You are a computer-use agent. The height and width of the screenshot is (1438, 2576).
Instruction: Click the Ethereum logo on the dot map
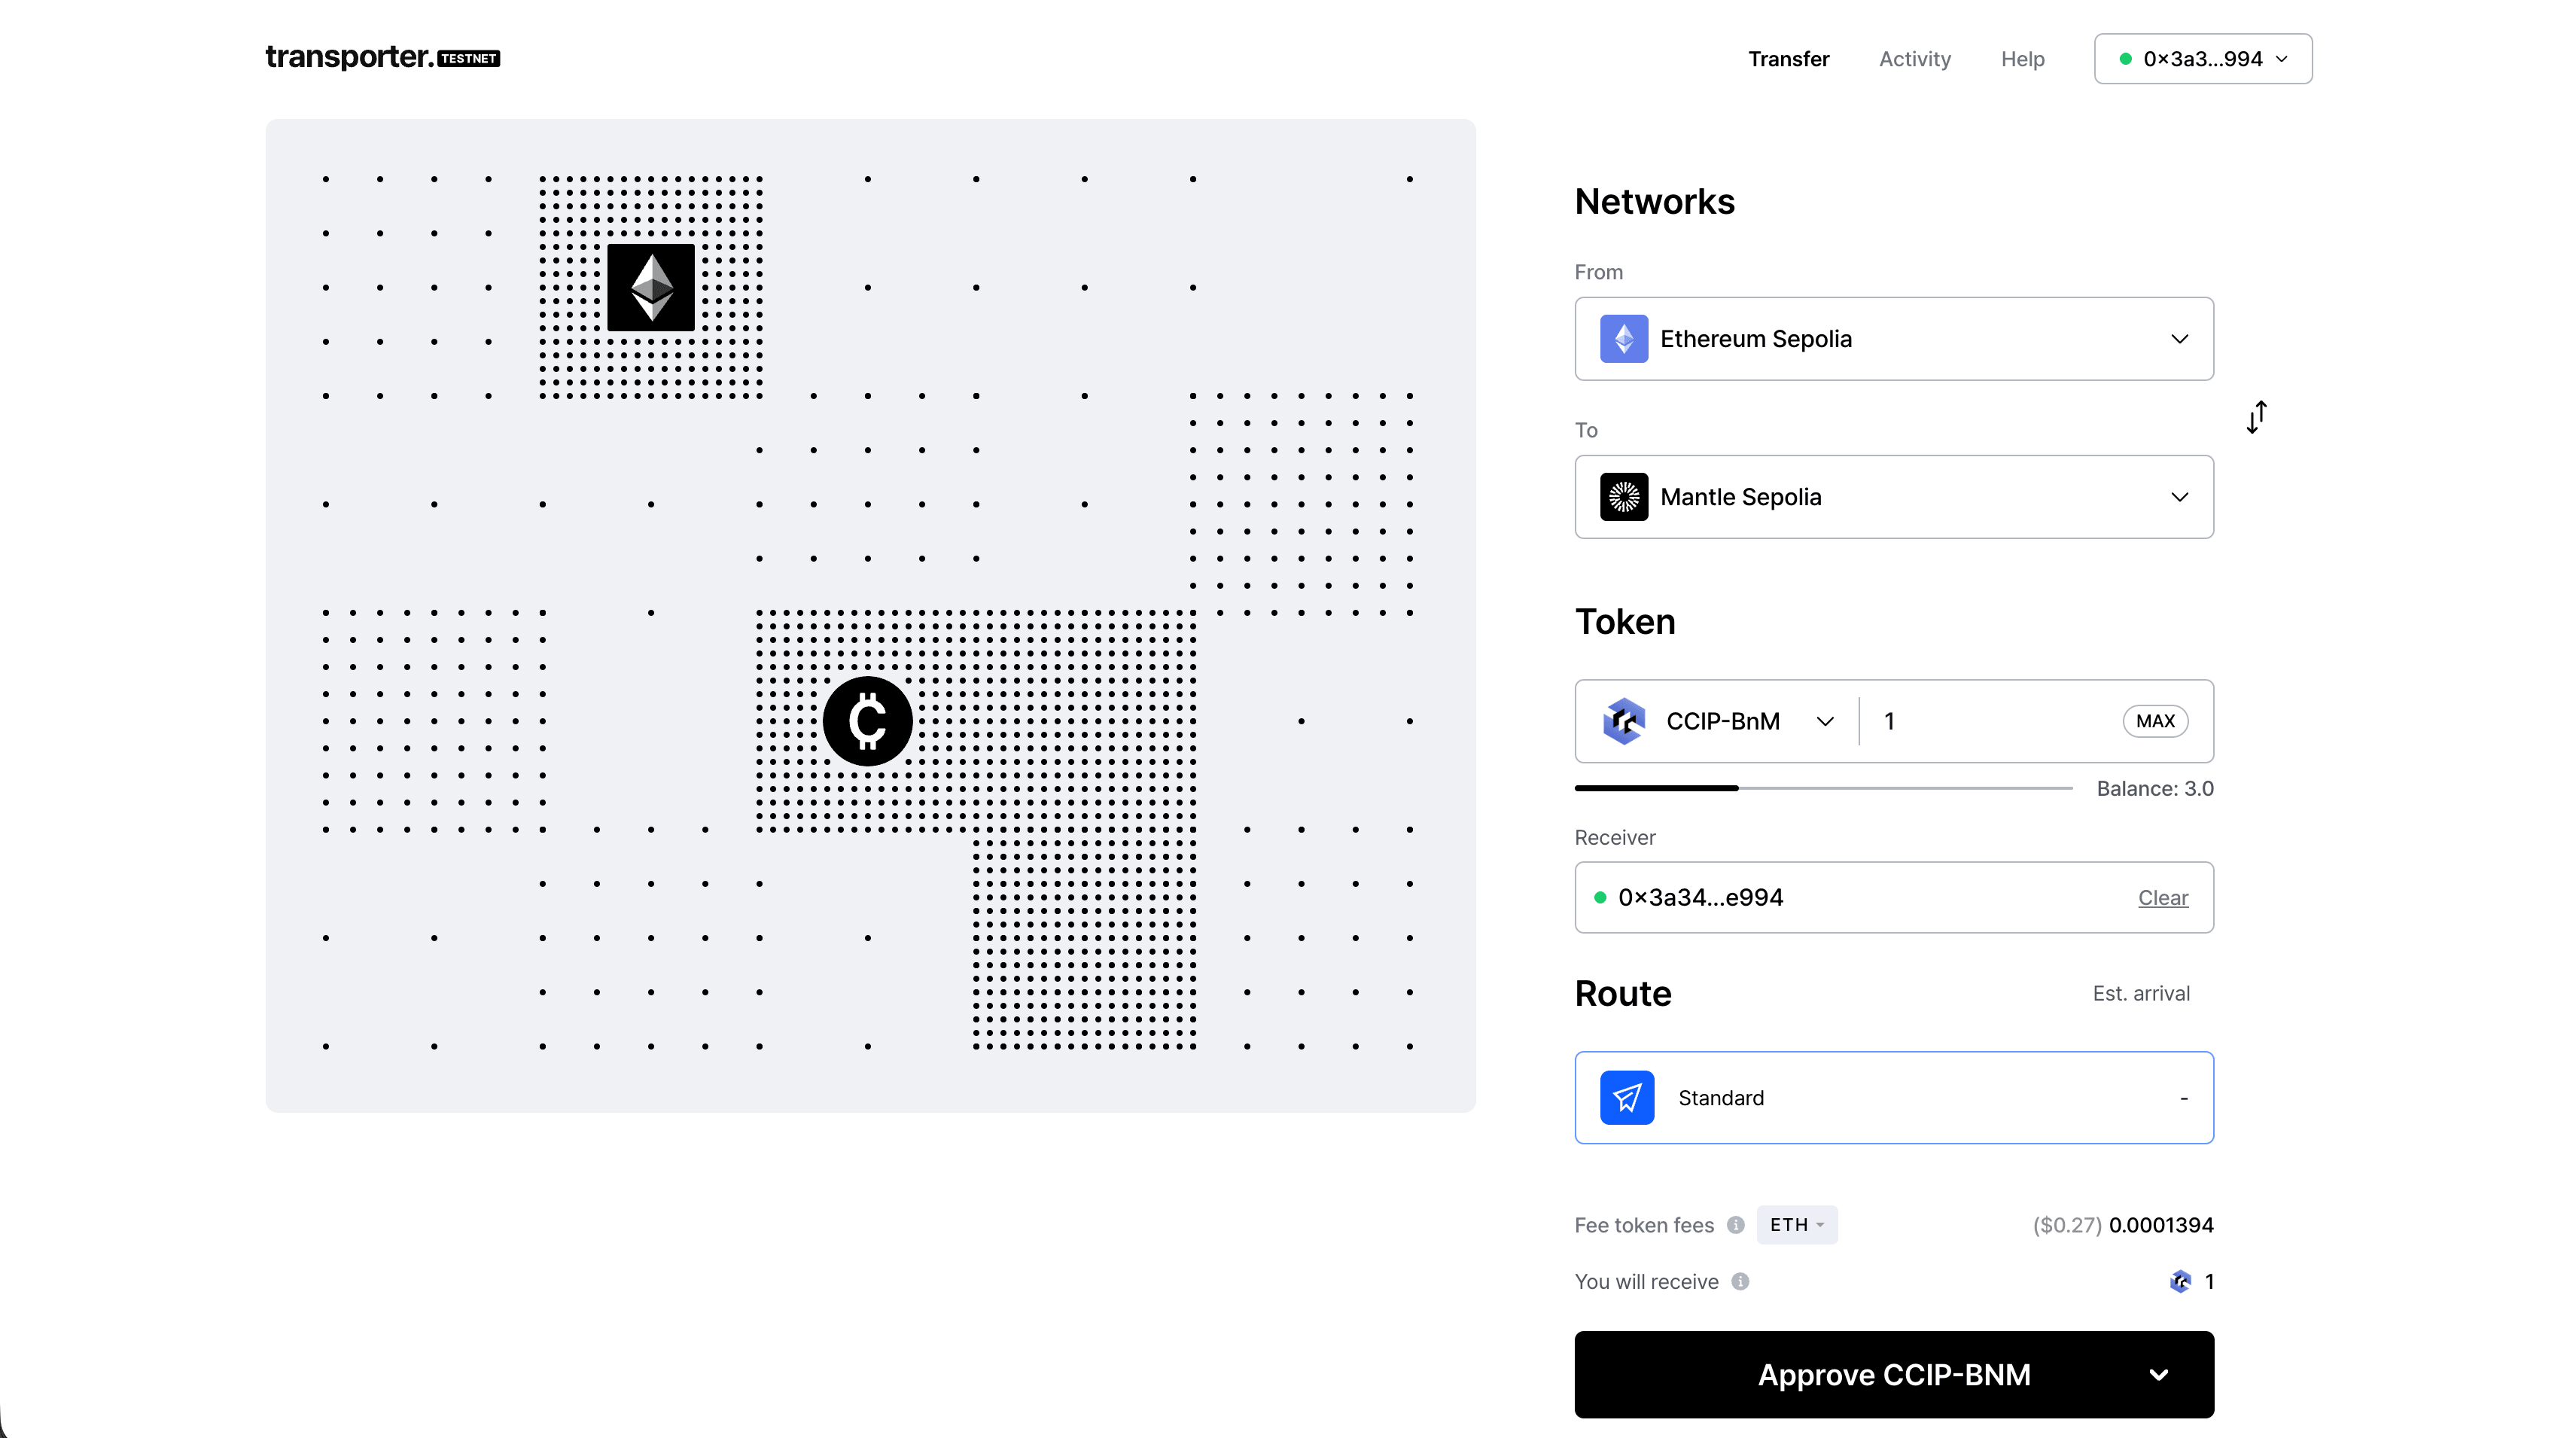click(651, 287)
